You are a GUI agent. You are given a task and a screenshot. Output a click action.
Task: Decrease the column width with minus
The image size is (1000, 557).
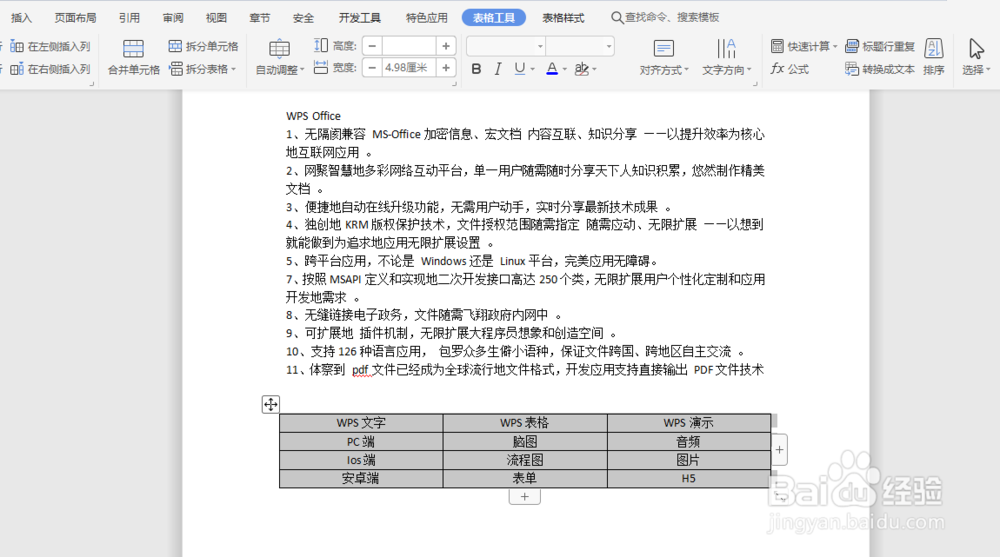click(x=372, y=68)
